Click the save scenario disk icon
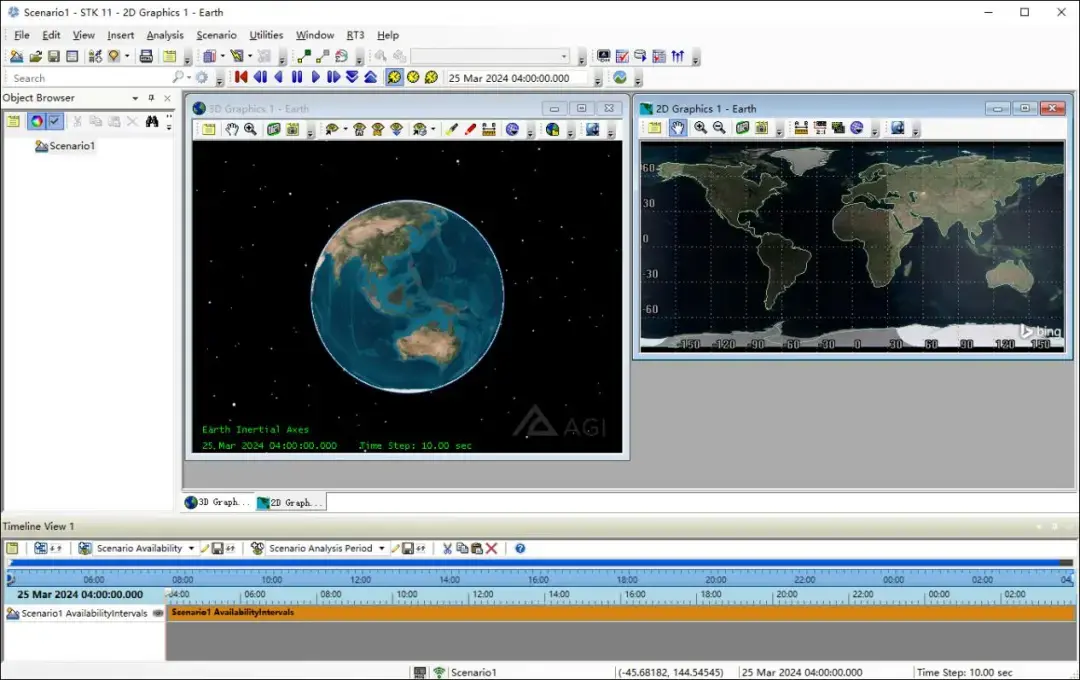The width and height of the screenshot is (1080, 680). [54, 56]
